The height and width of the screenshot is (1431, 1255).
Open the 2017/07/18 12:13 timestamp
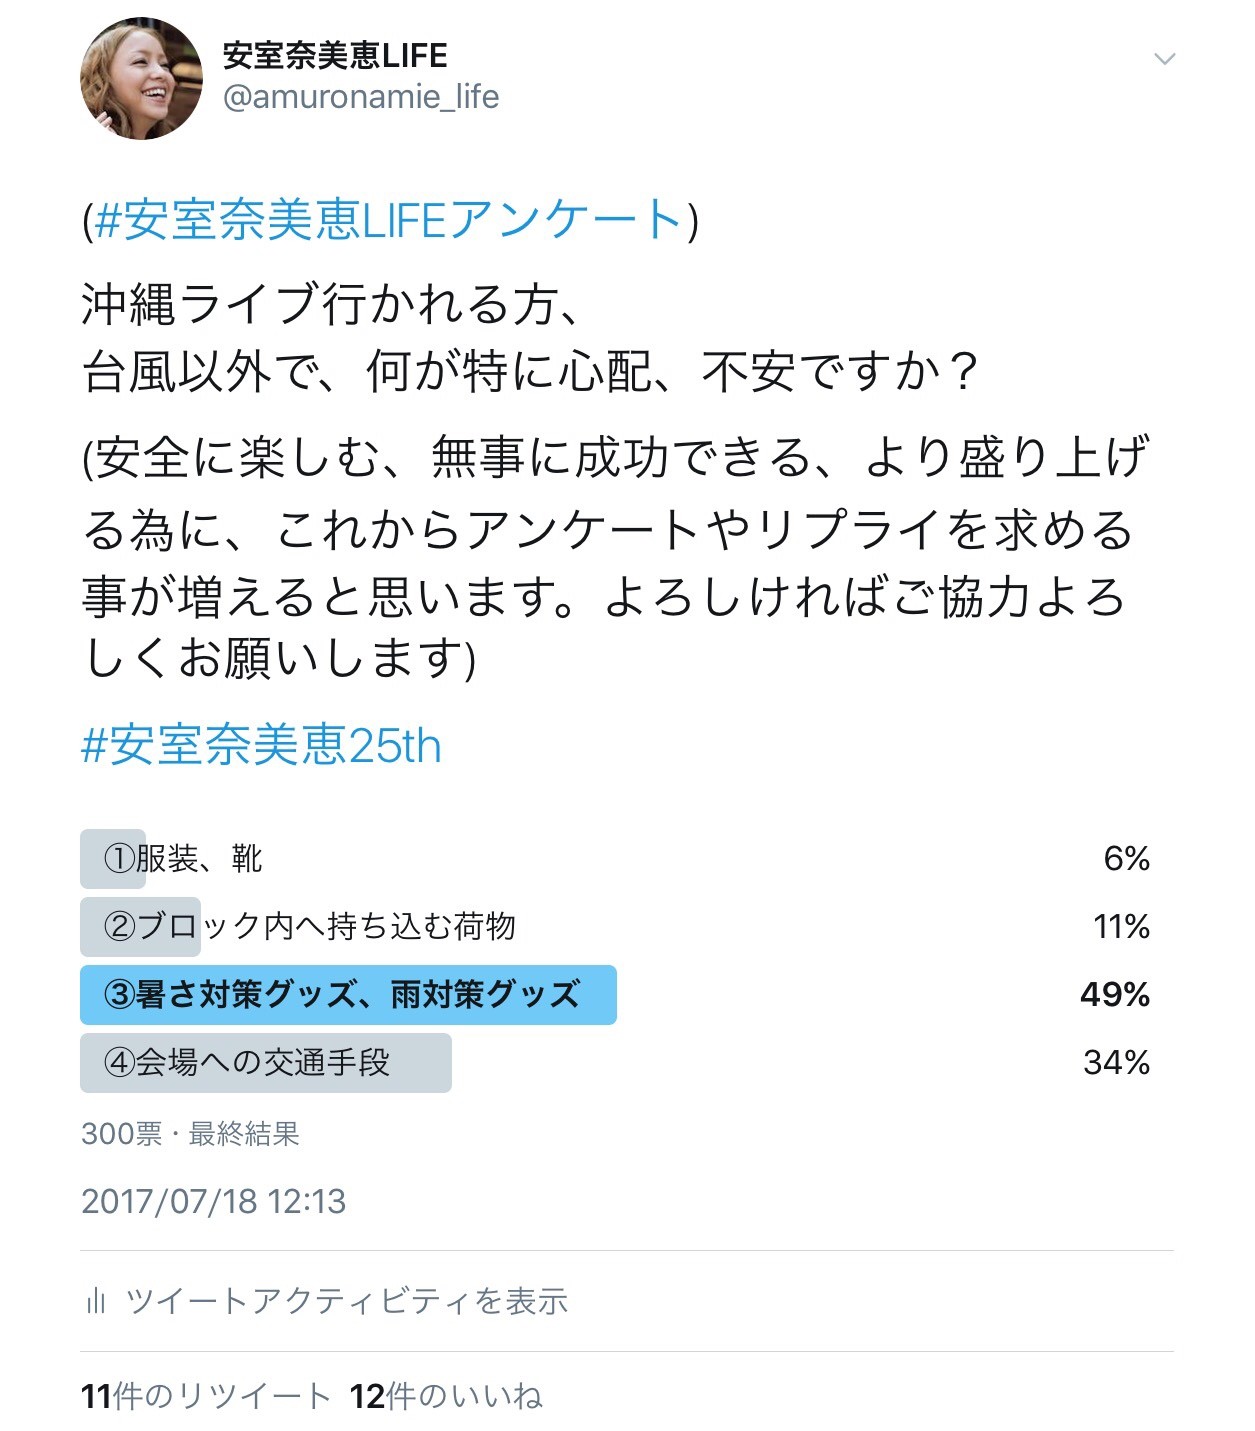(x=214, y=1201)
